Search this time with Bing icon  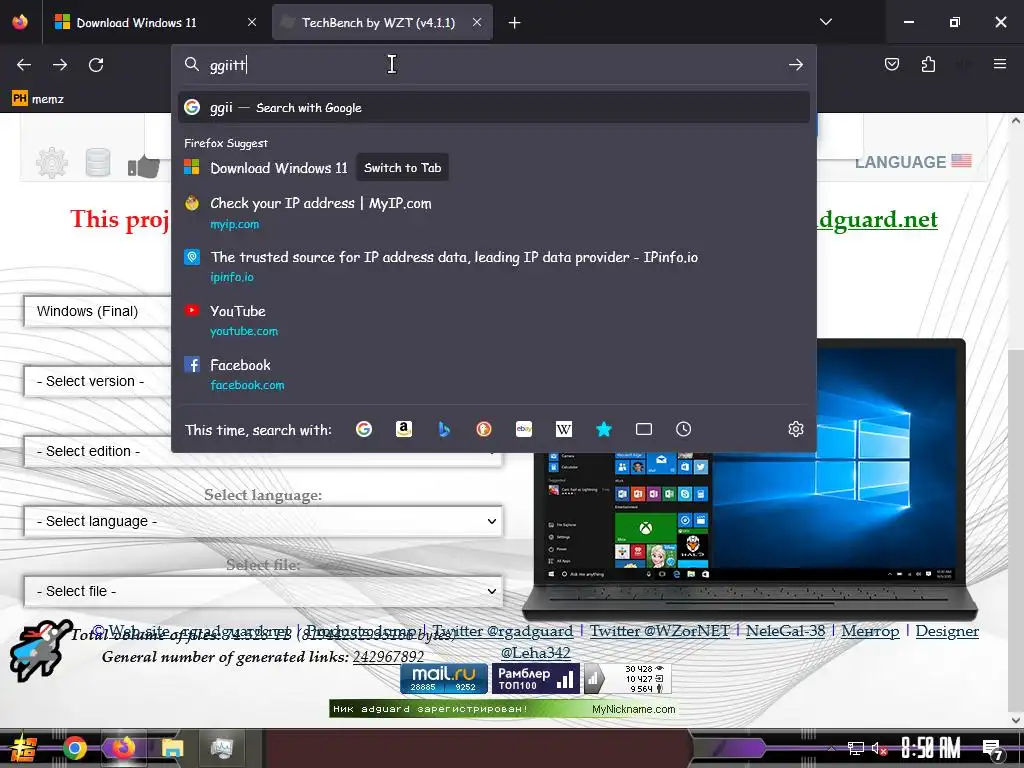click(444, 429)
